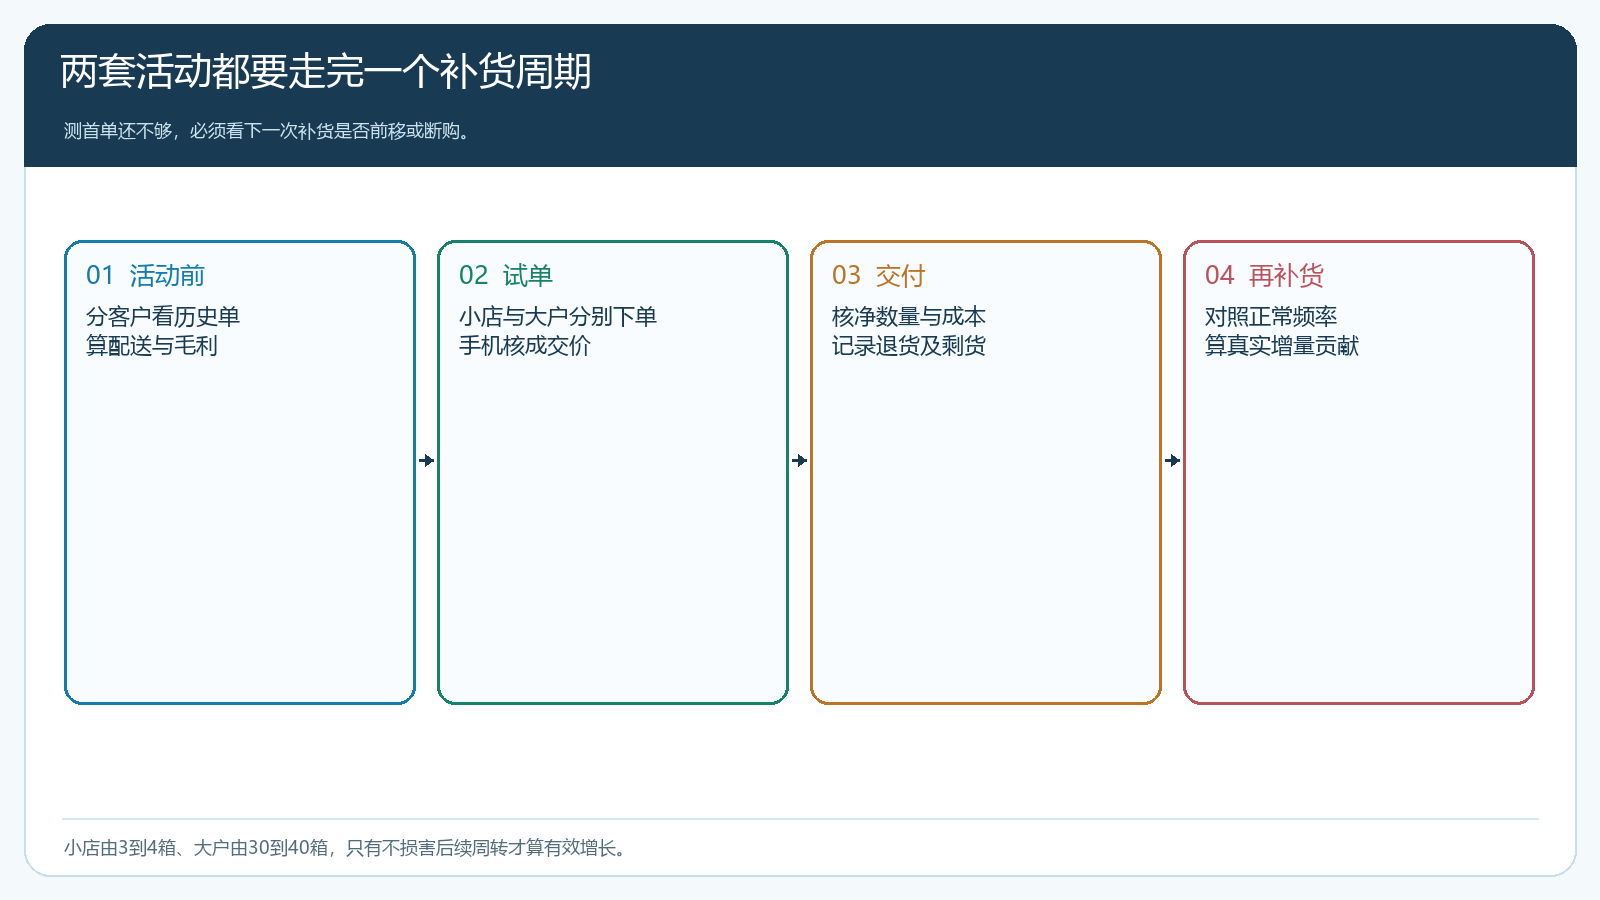
Task: Click the line 核净数量与成本
Action: coord(909,316)
